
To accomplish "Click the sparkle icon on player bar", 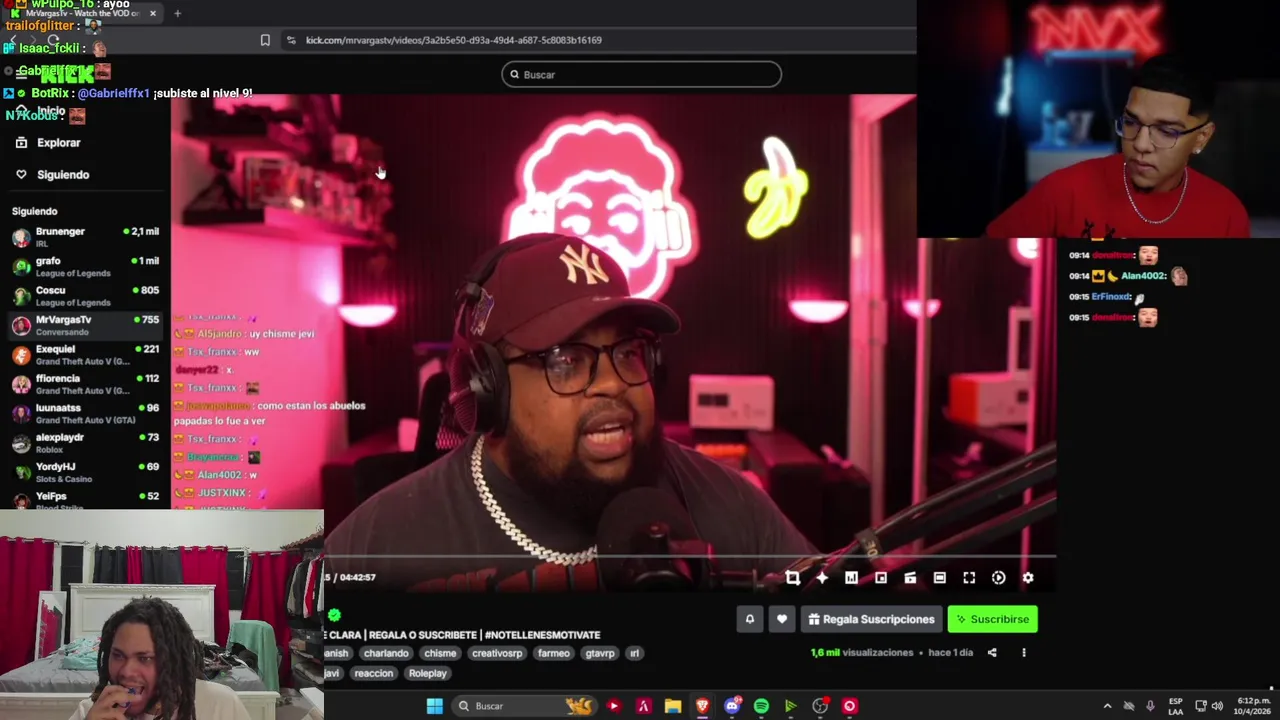I will tap(822, 578).
